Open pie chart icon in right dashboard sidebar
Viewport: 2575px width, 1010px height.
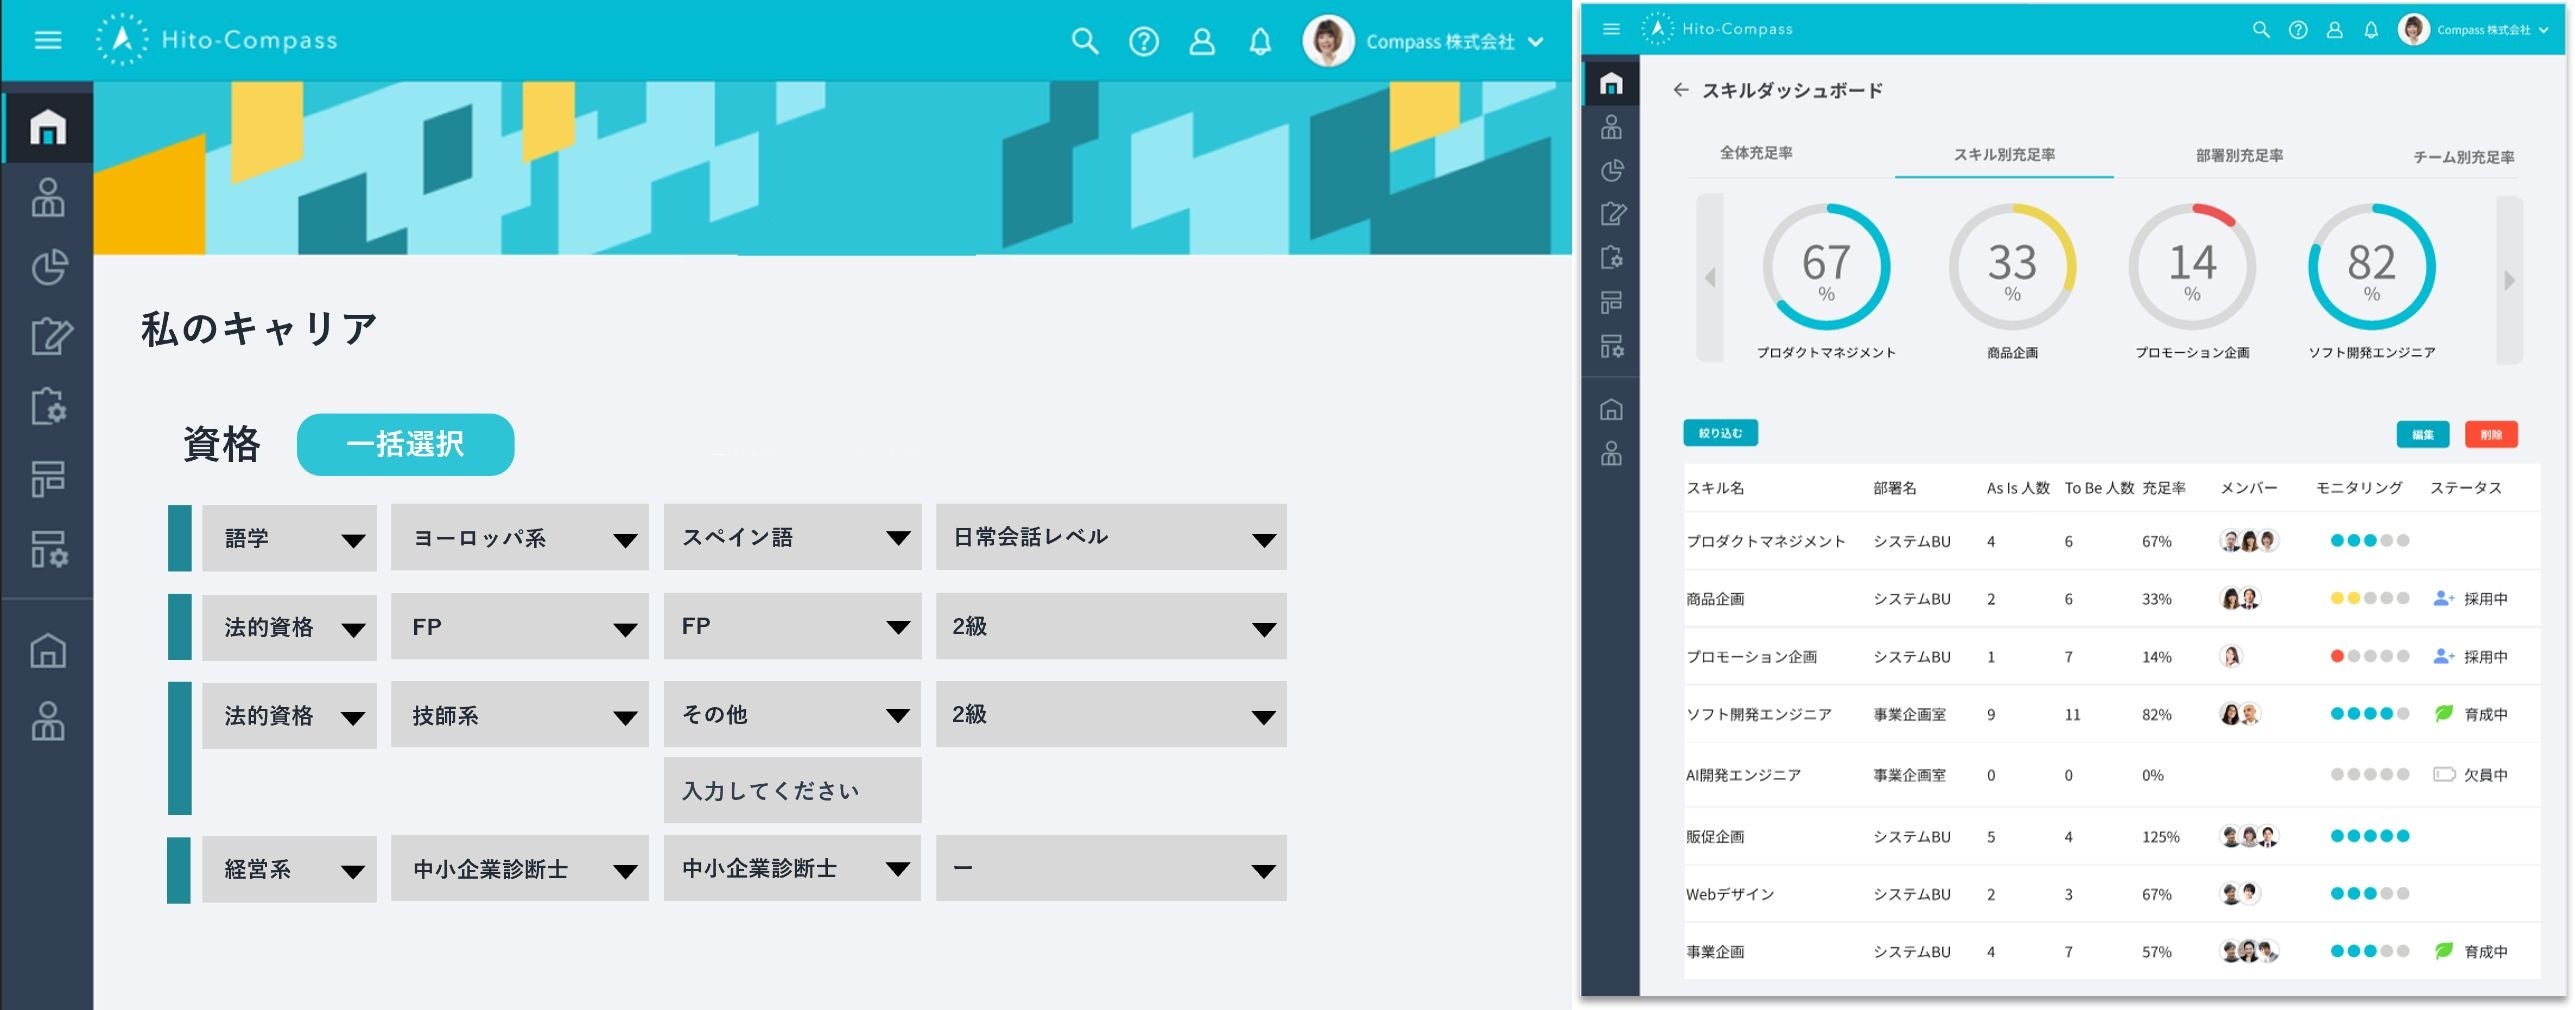click(1611, 170)
